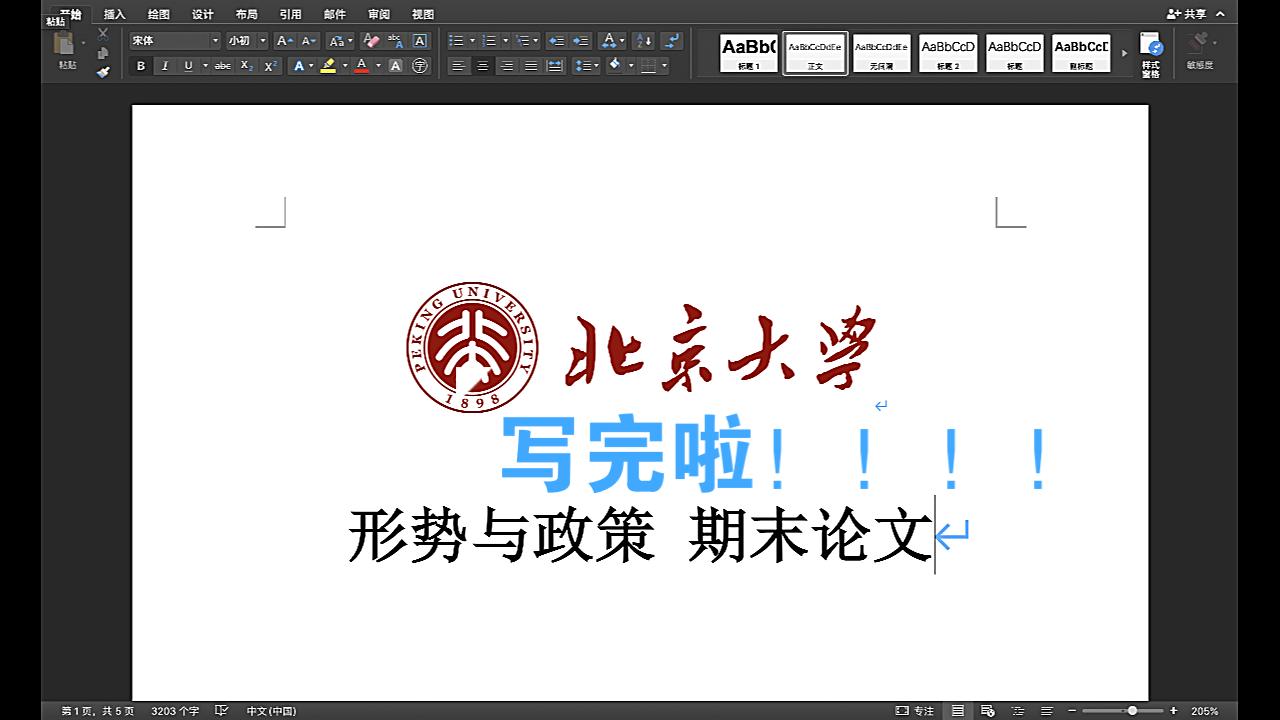Click the 3203 个字 word count
1280x720 pixels.
175,711
